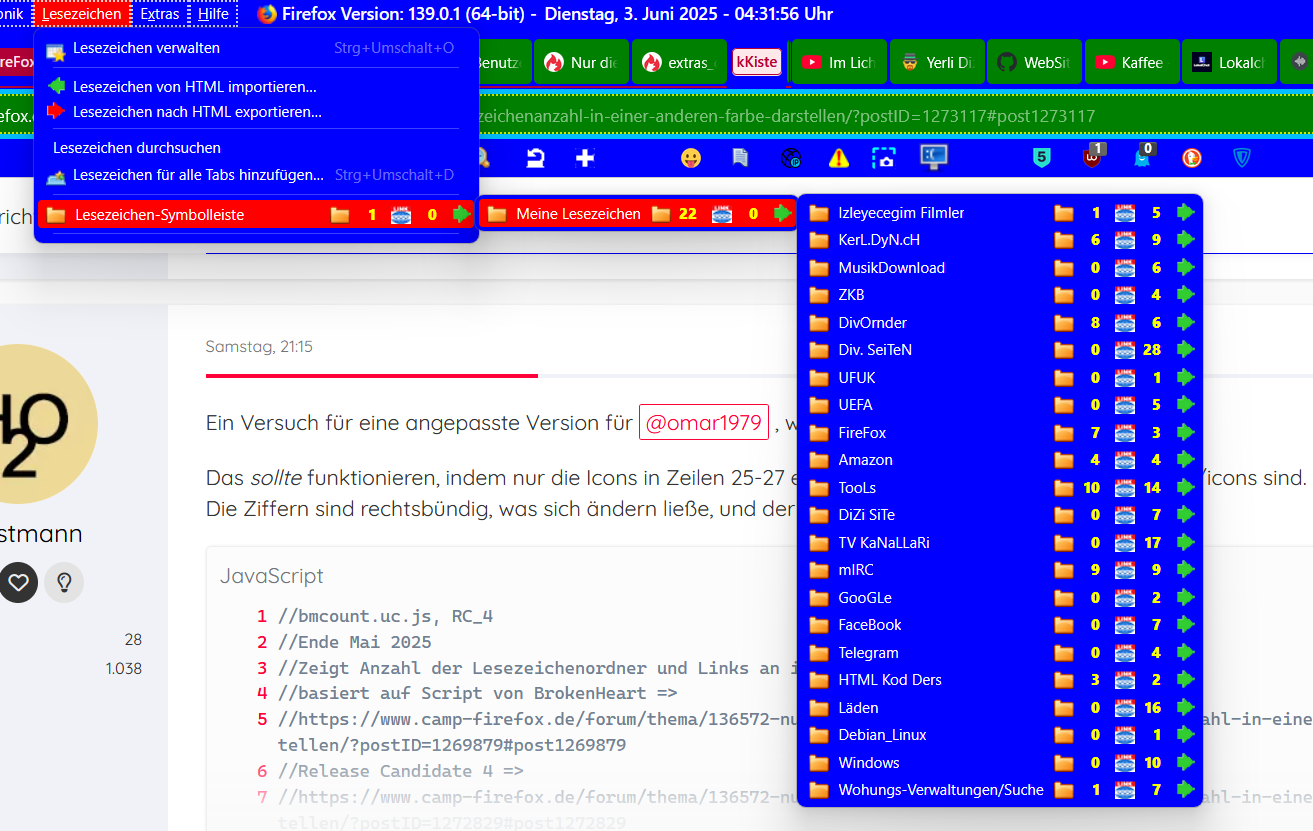Screen dimensions: 1313x831
Task: Click the blue shield VPN extension icon
Action: (1242, 157)
